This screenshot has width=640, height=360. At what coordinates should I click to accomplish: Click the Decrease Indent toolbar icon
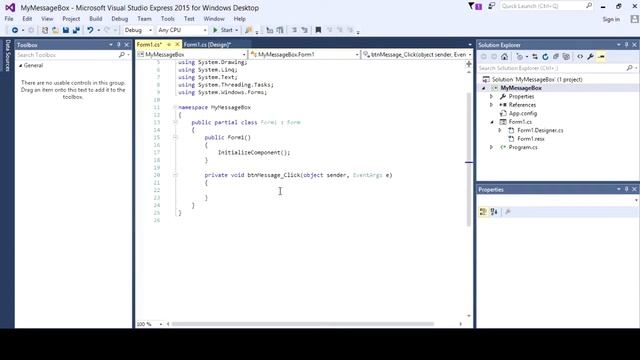269,30
